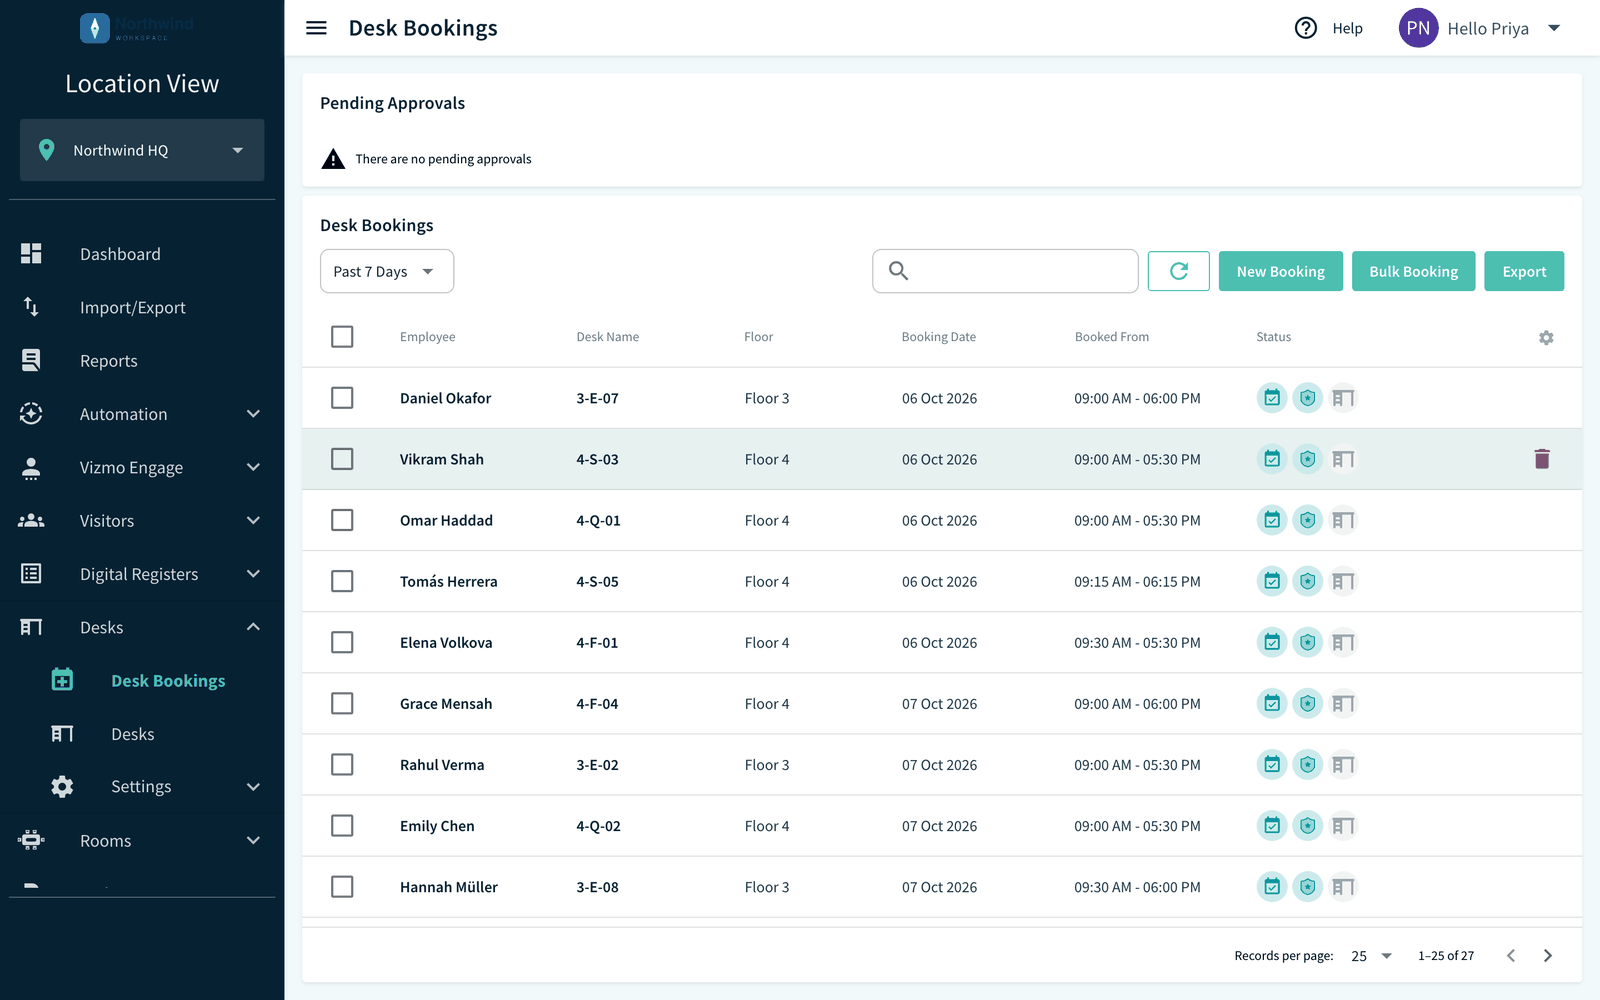Viewport: 1600px width, 1000px height.
Task: Go to next page of records
Action: 1548,956
